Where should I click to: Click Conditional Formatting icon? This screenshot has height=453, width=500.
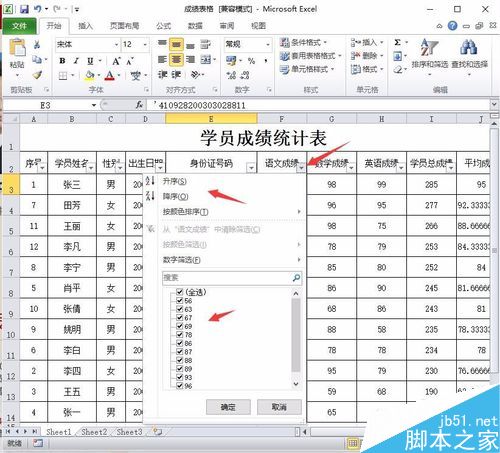point(284,43)
